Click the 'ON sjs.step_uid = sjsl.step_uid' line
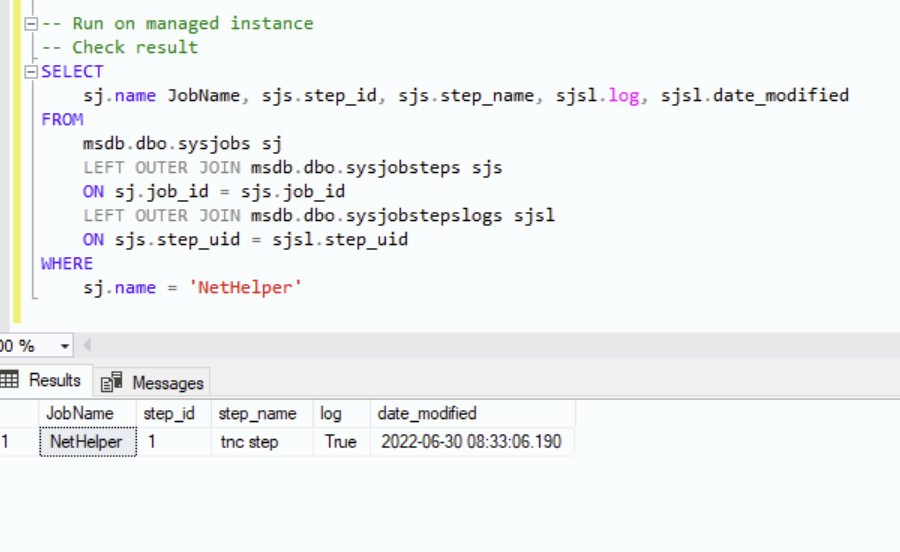Viewport: 900px width, 552px height. pos(245,240)
